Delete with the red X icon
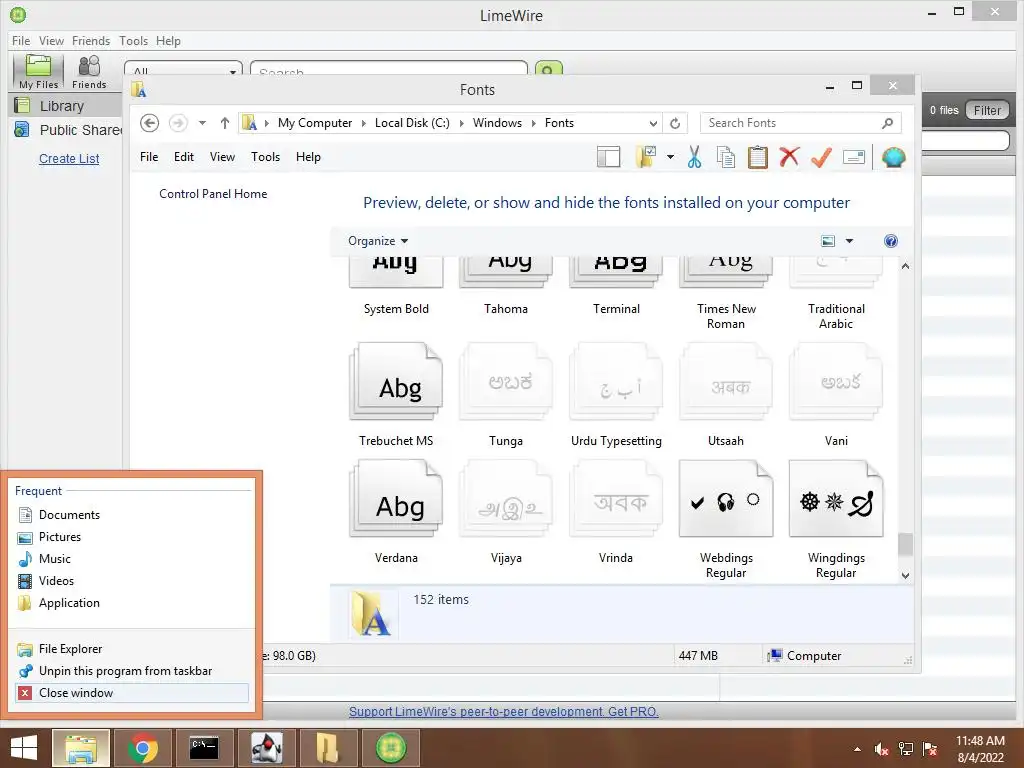 pos(790,157)
